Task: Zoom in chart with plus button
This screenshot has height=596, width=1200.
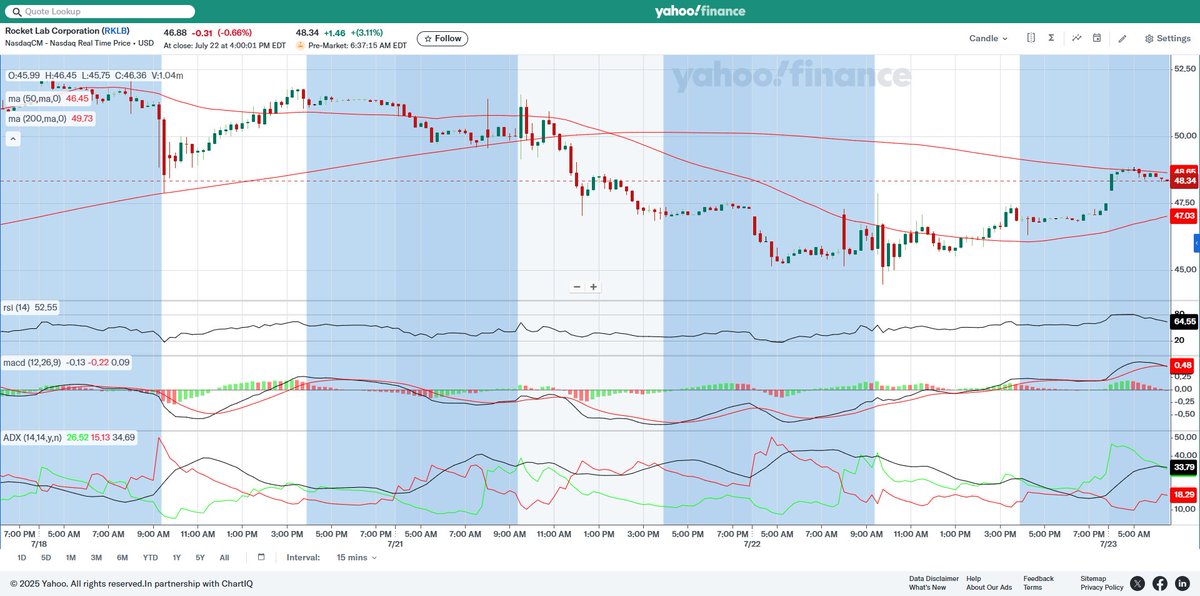Action: [x=593, y=287]
